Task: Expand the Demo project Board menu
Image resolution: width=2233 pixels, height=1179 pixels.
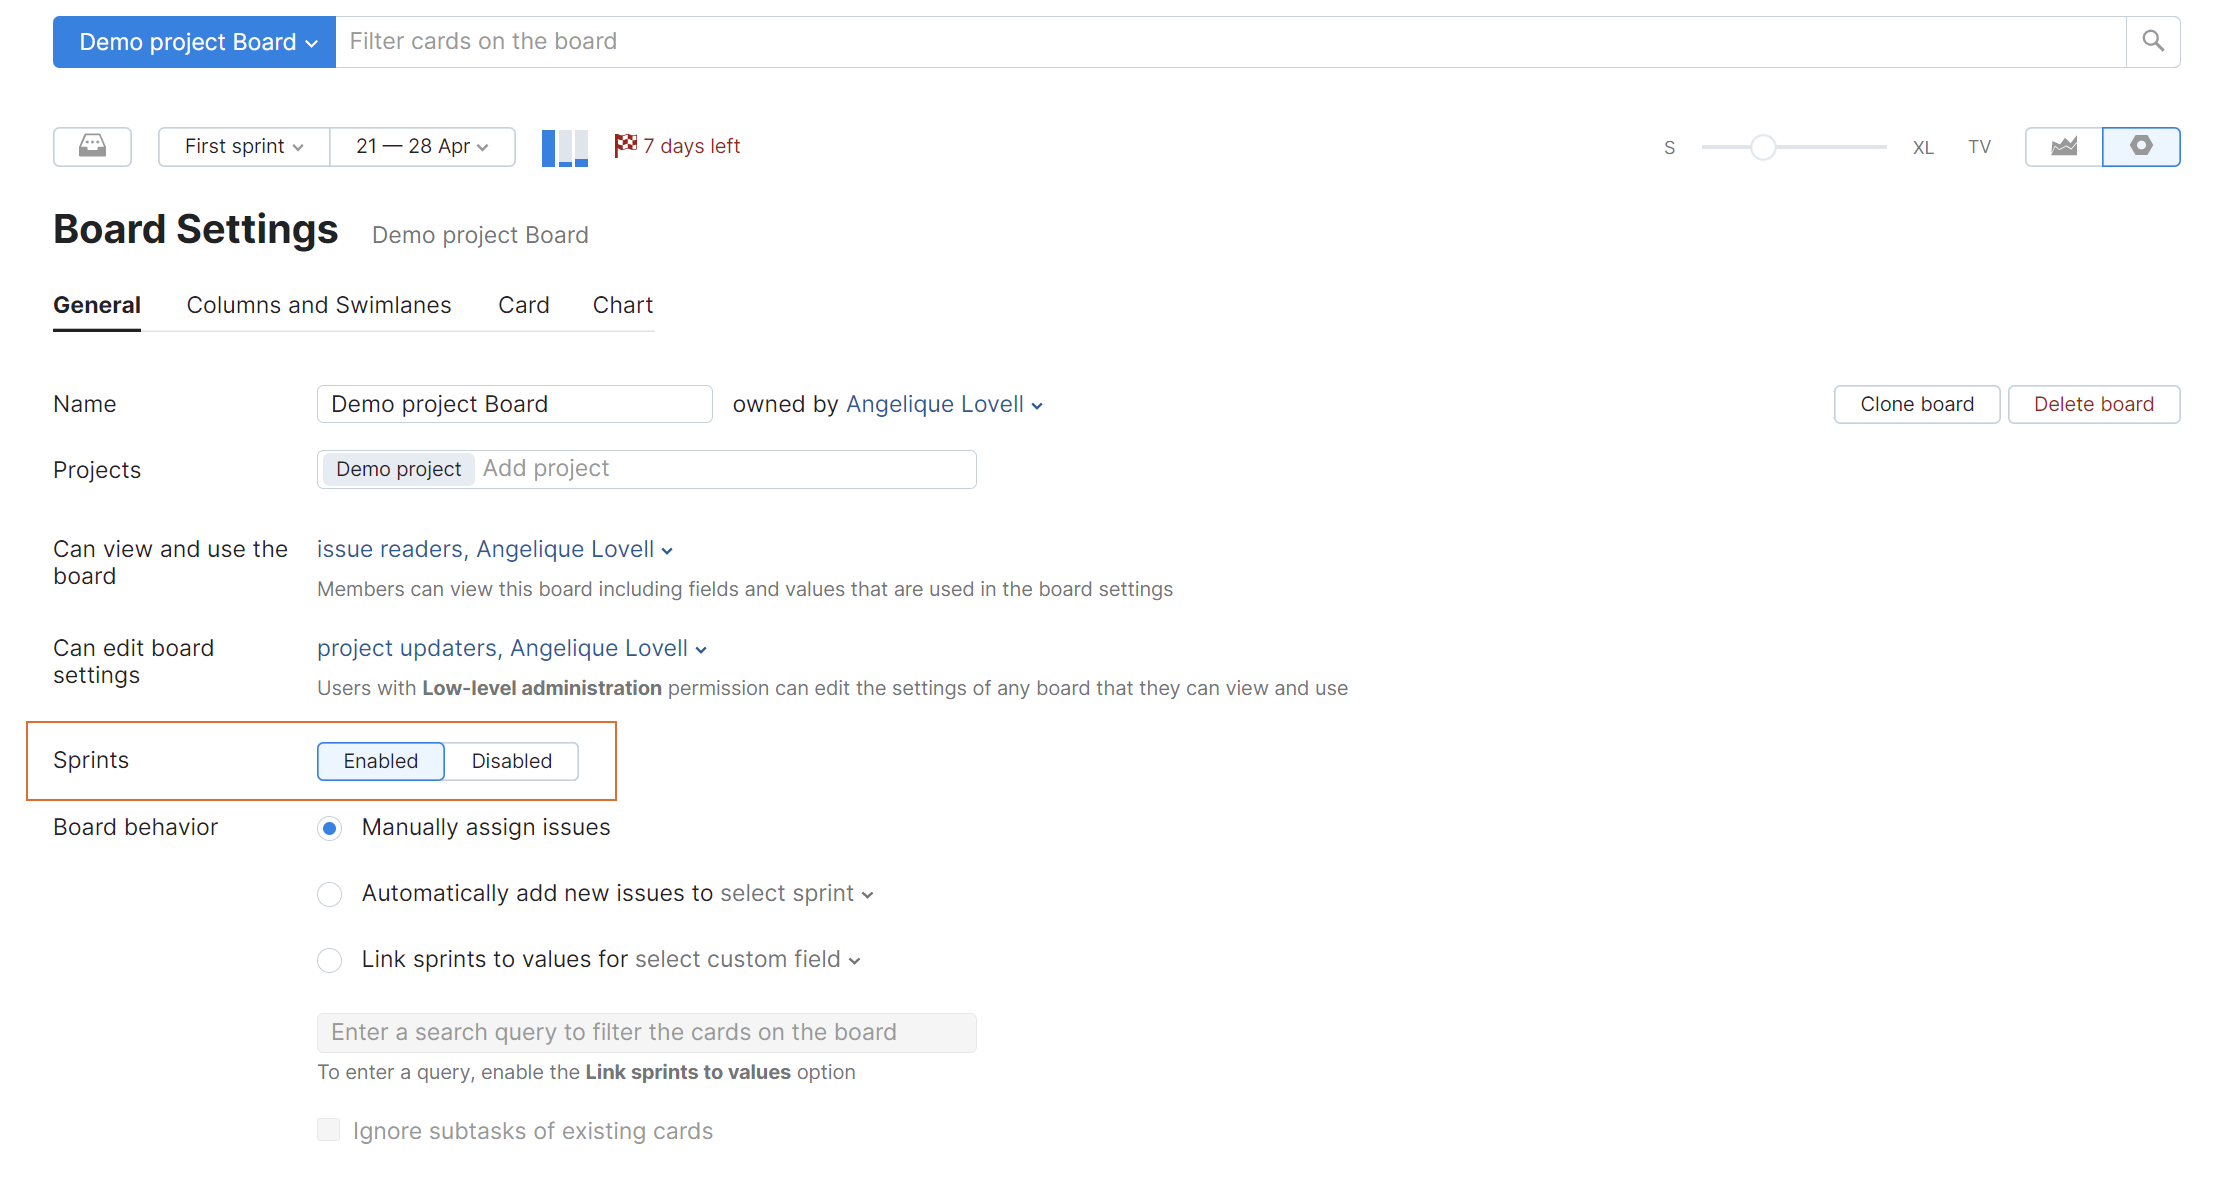Action: [195, 42]
